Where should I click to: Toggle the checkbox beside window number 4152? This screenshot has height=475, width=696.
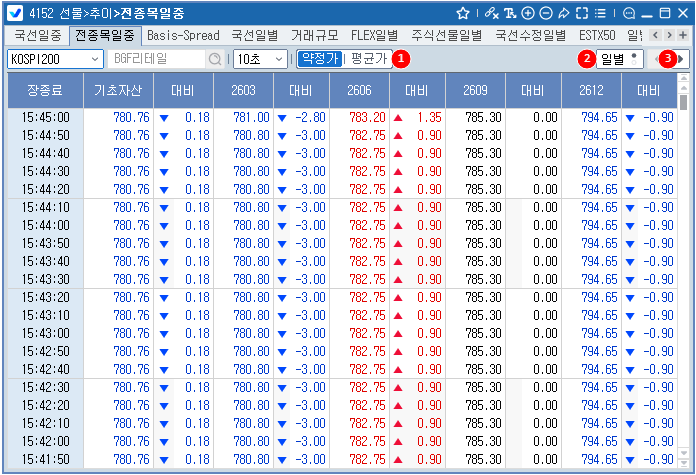(16, 14)
